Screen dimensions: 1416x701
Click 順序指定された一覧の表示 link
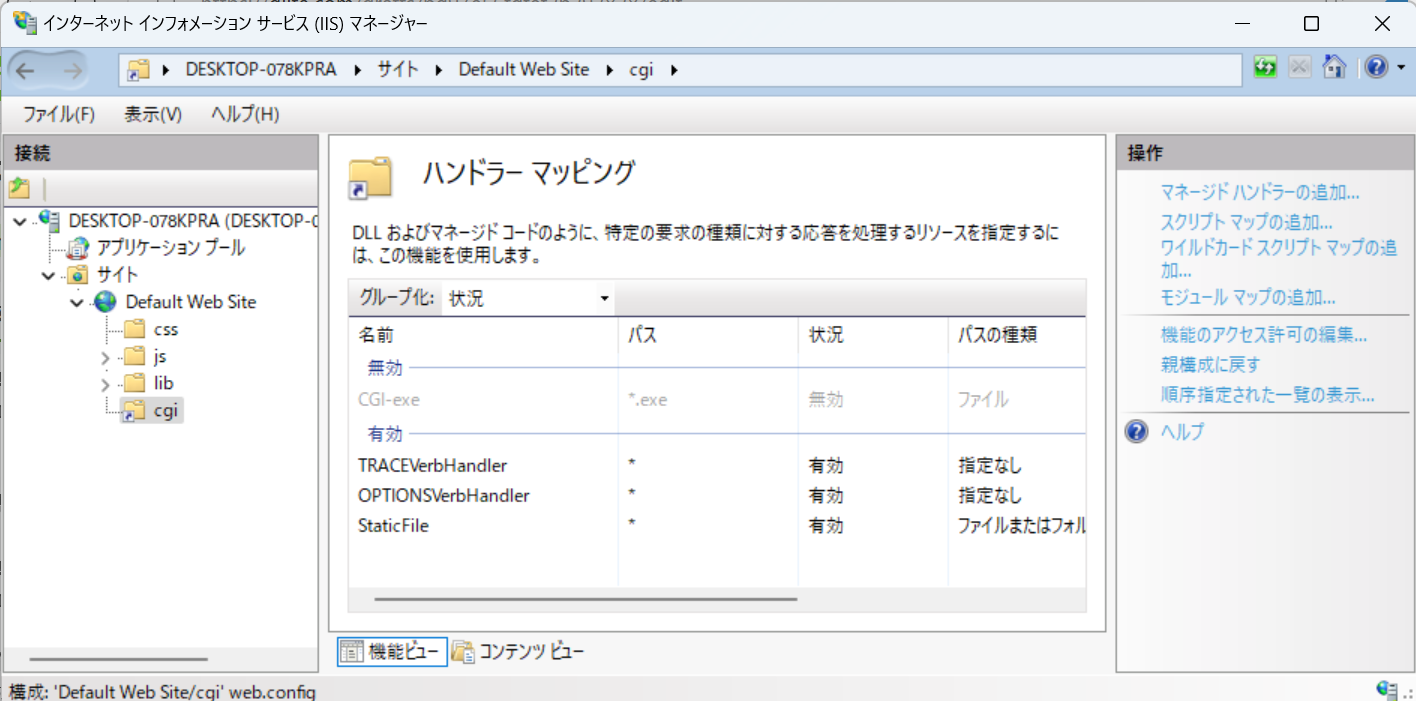pyautogui.click(x=1268, y=395)
